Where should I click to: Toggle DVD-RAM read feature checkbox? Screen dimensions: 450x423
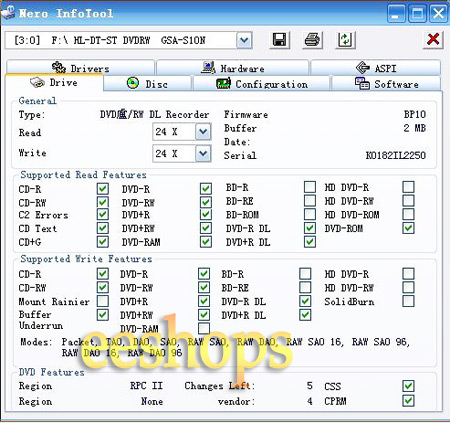206,242
